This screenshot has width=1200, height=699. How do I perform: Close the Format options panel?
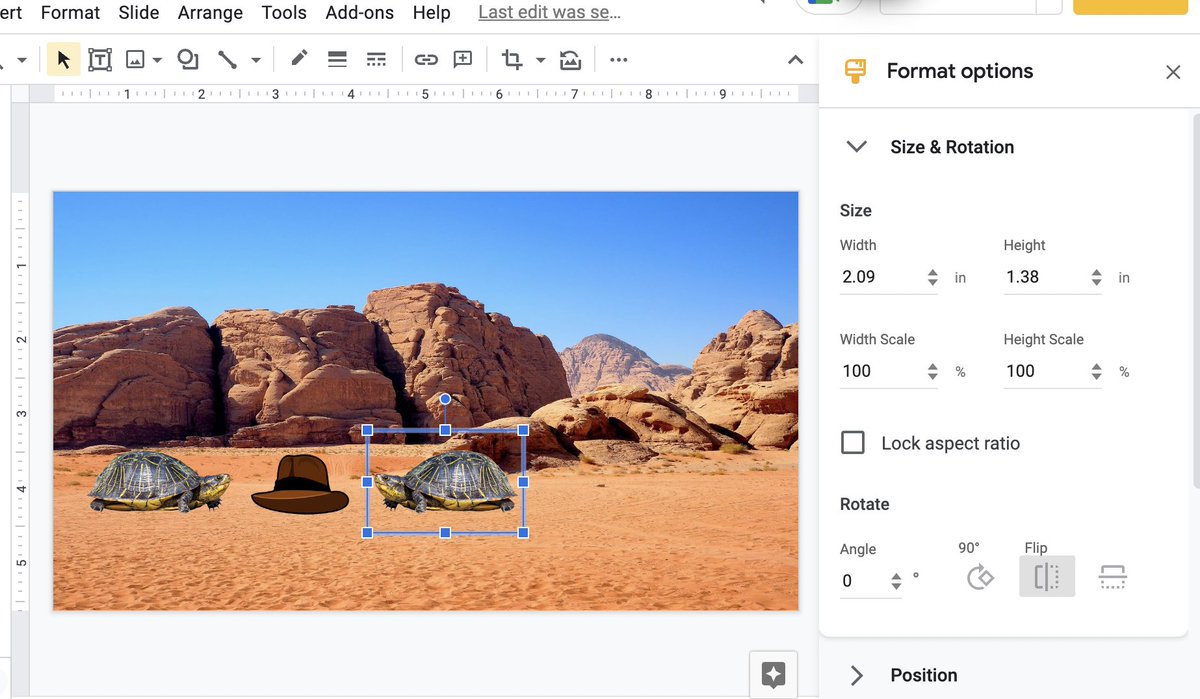(x=1173, y=71)
